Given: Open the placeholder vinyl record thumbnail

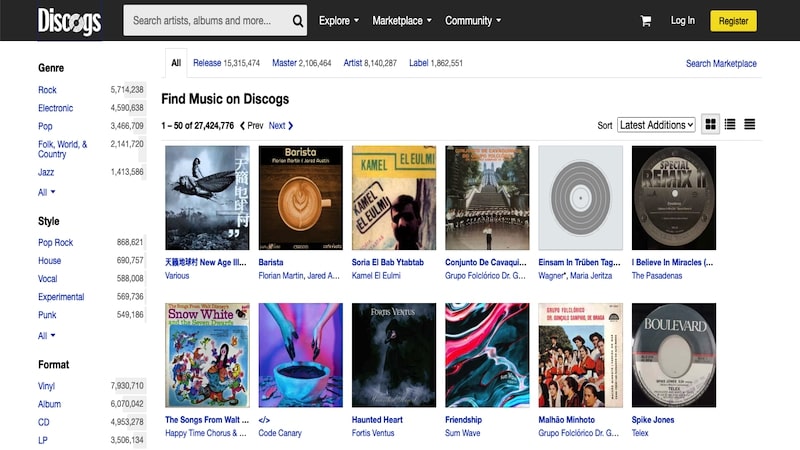Looking at the screenshot, I should [581, 198].
